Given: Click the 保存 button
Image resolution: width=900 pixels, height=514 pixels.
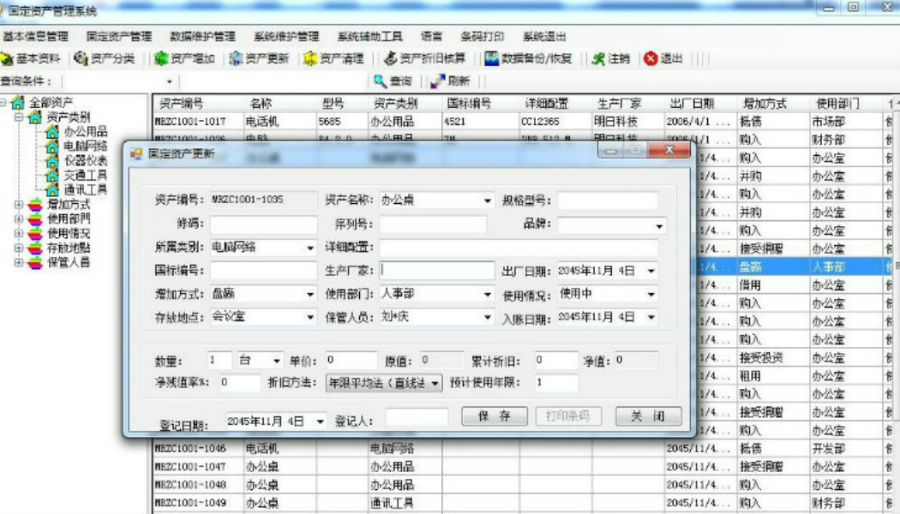Looking at the screenshot, I should coord(494,416).
